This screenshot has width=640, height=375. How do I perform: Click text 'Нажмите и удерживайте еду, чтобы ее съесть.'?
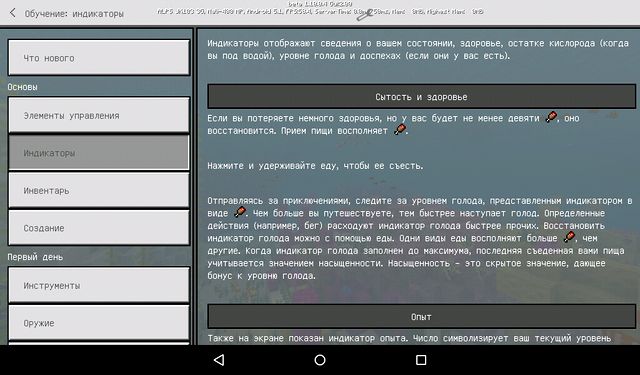315,166
